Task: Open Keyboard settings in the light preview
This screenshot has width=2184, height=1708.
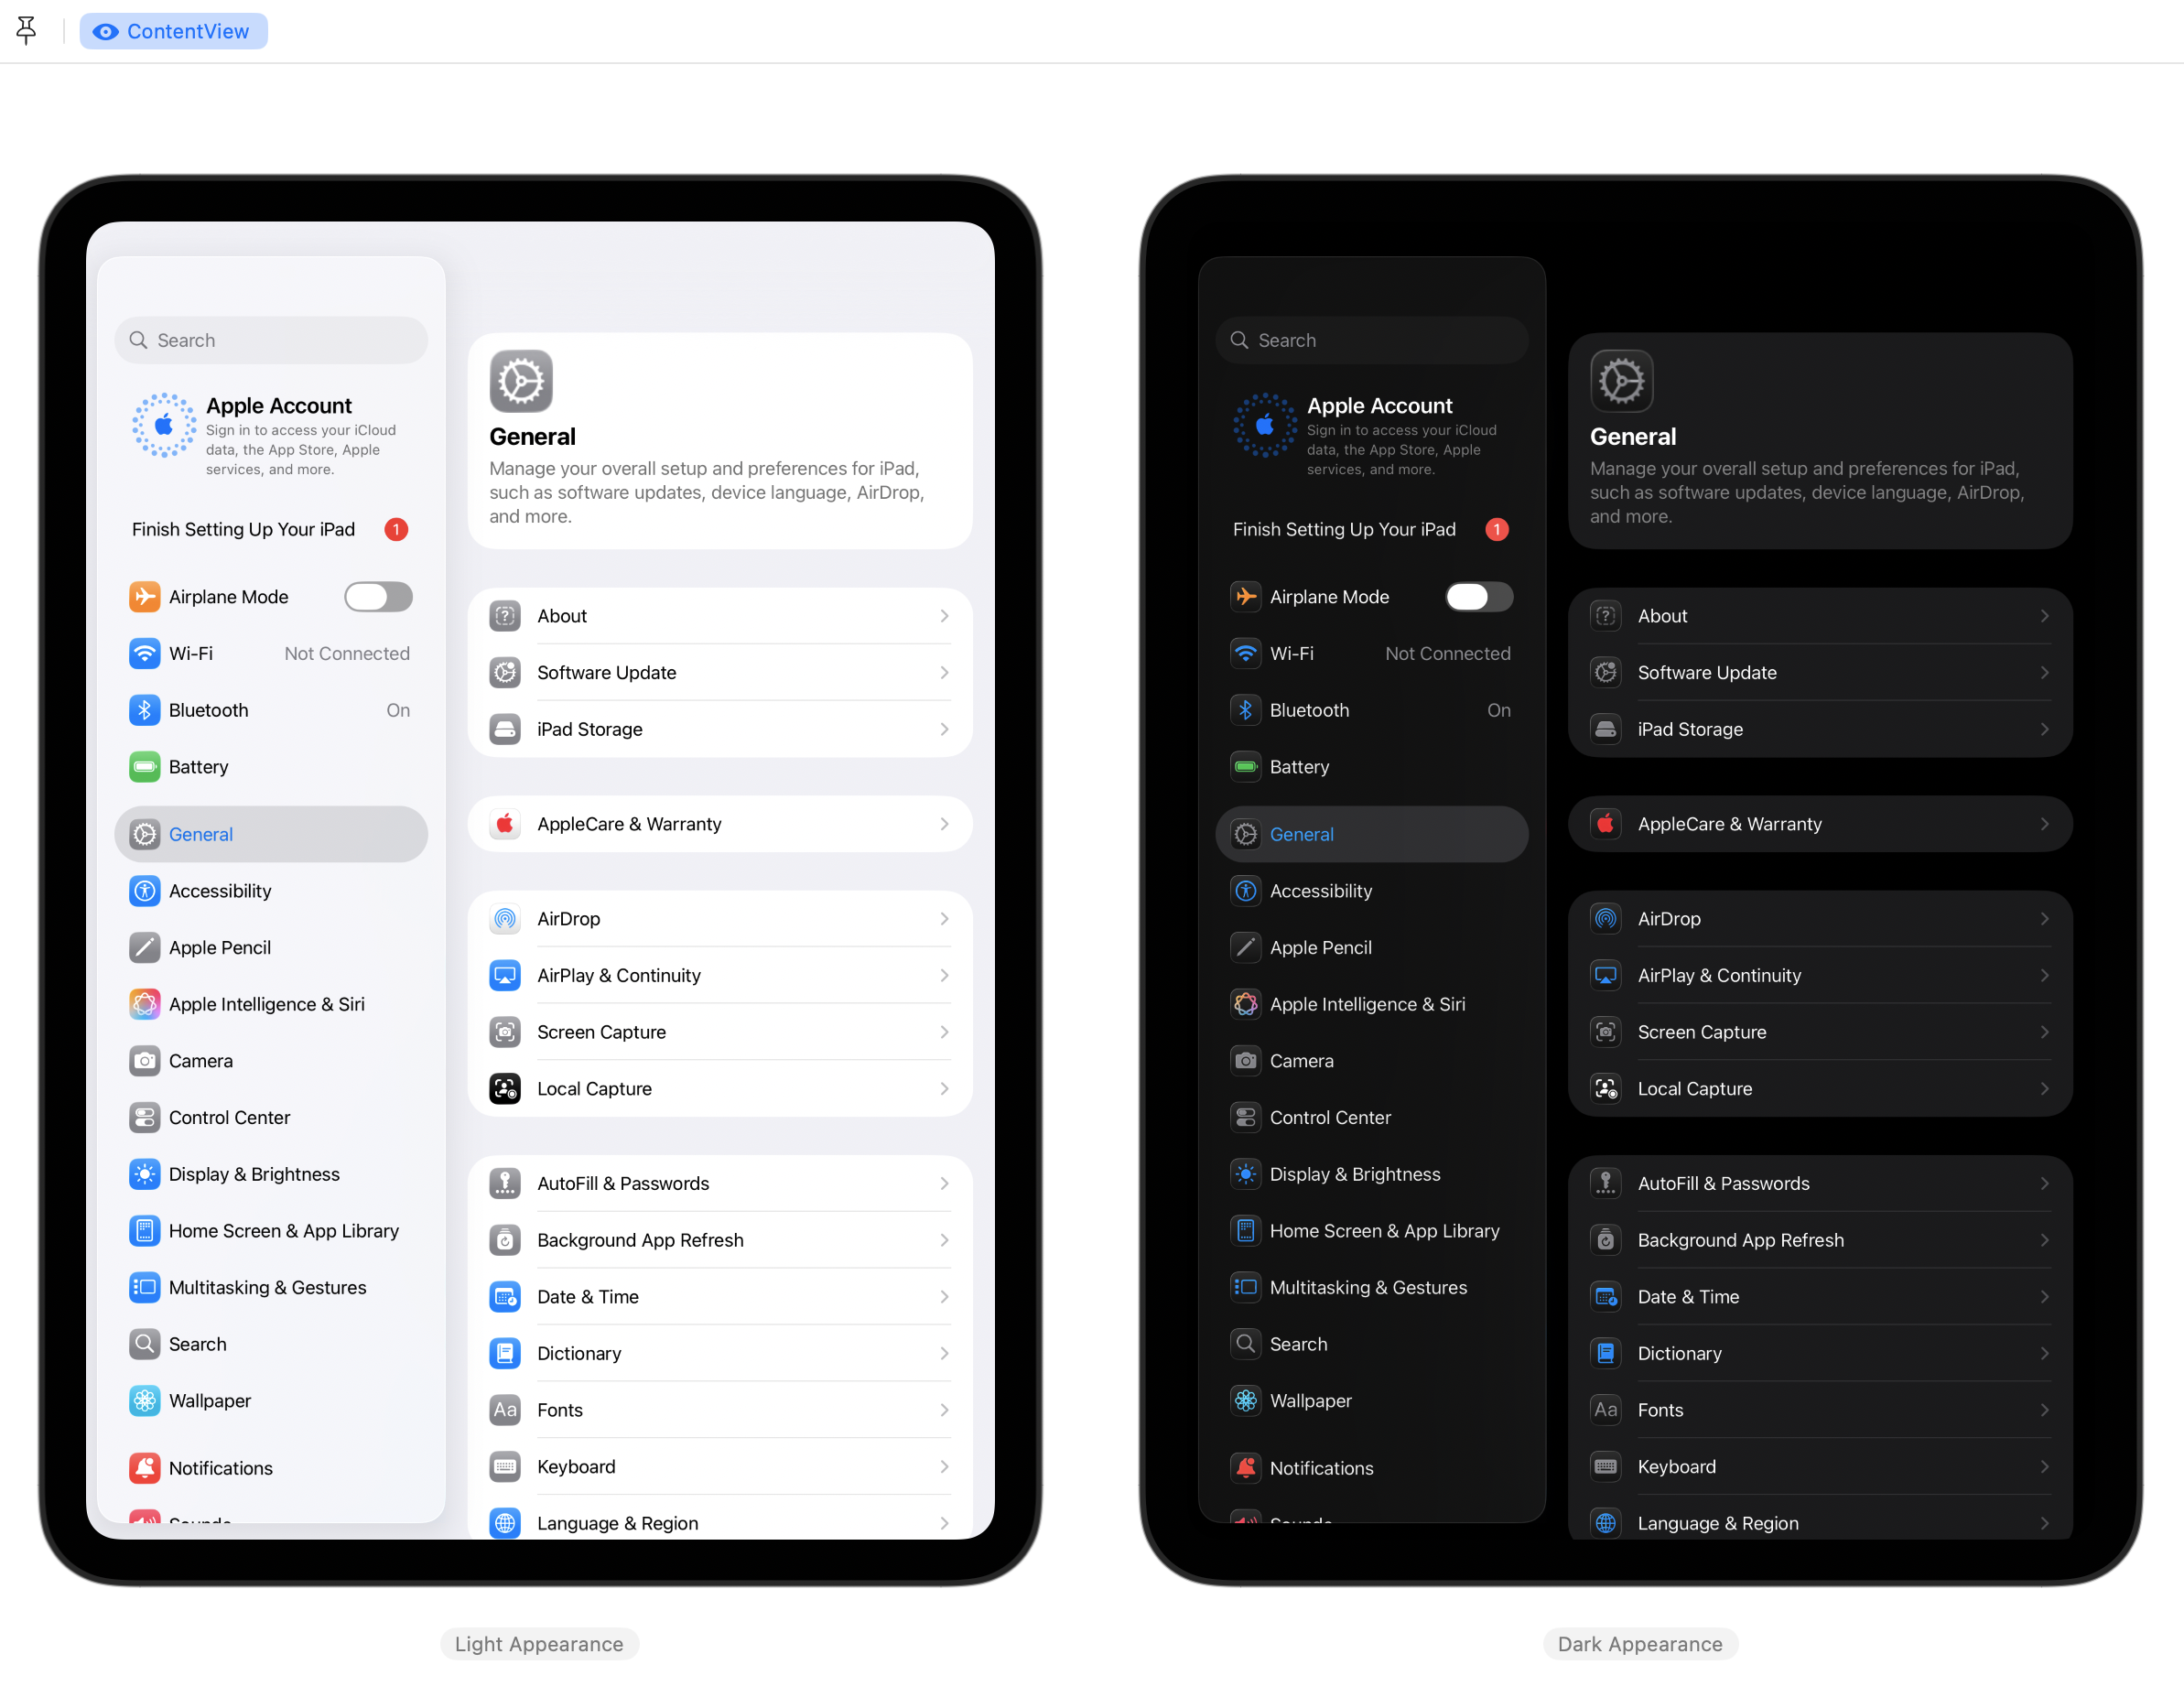Action: coord(720,1467)
